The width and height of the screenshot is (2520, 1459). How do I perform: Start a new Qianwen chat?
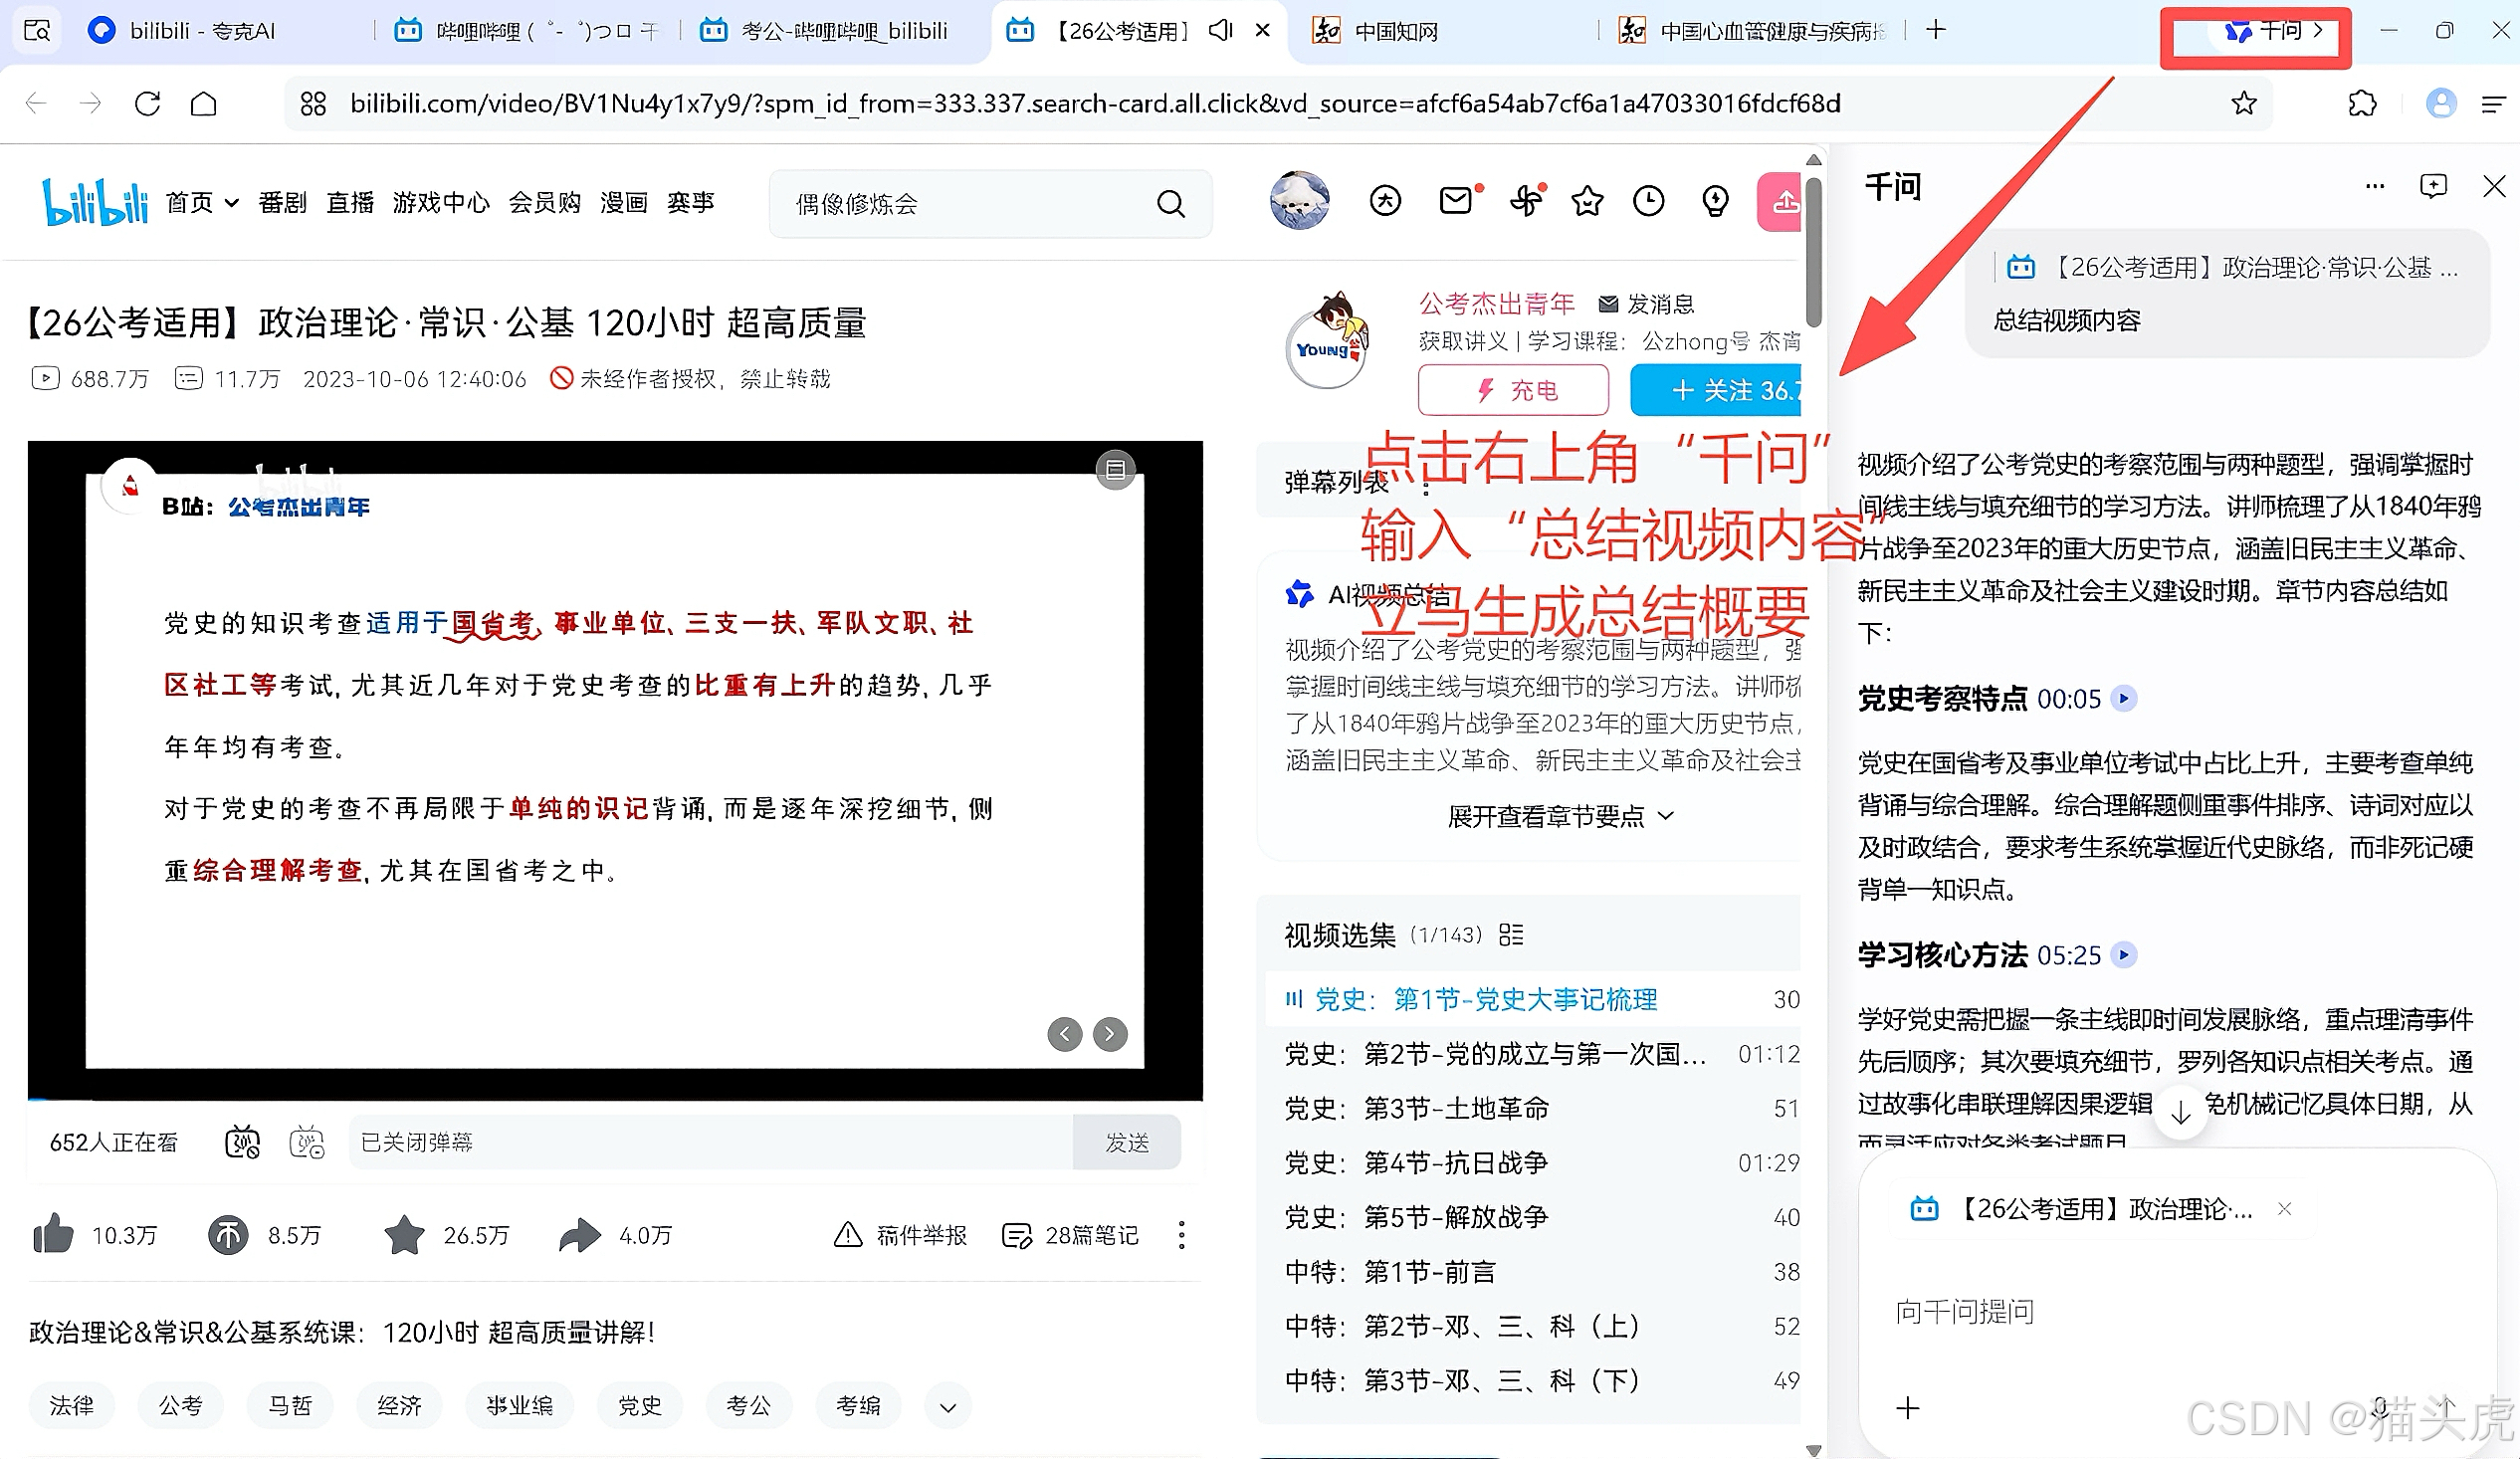point(2433,186)
